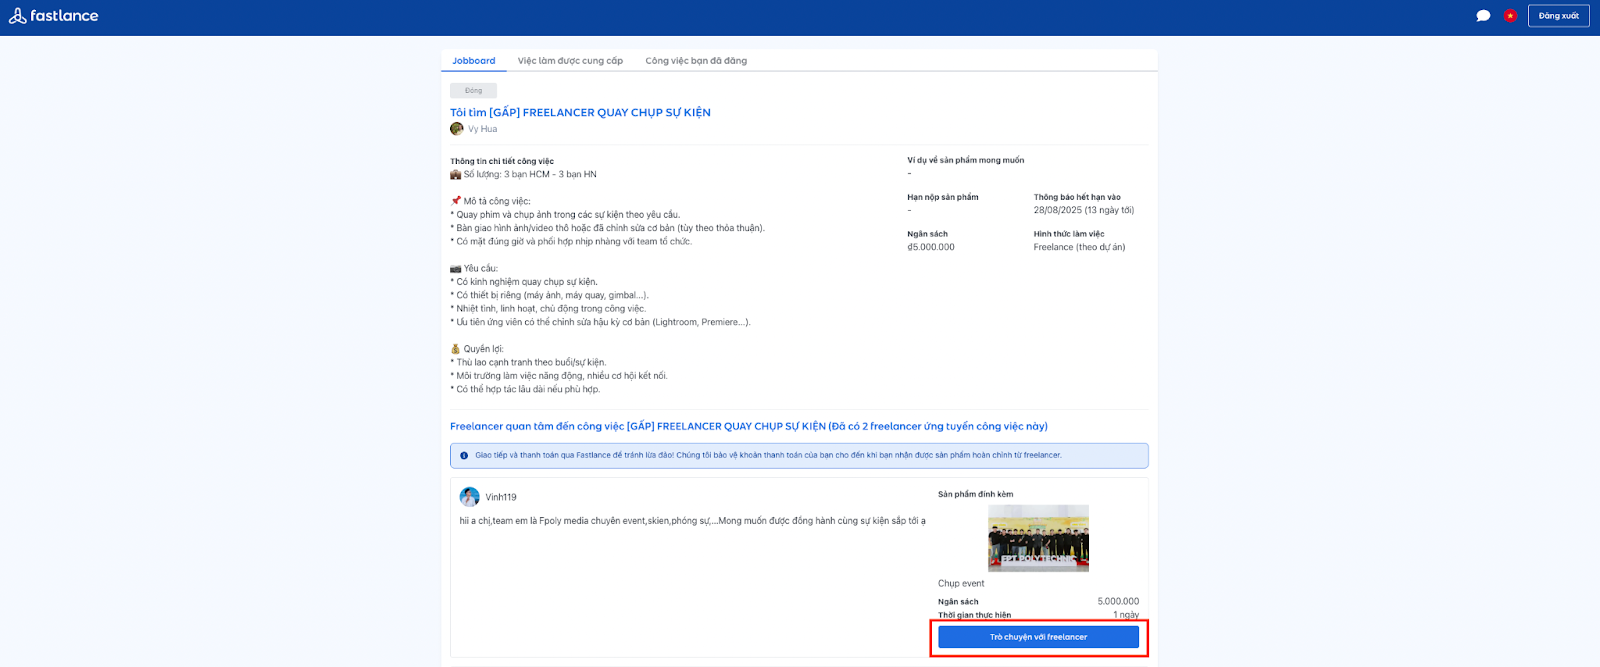Screen dimensions: 1600x667
Task: Click the Vietnam flag language icon
Action: point(1510,16)
